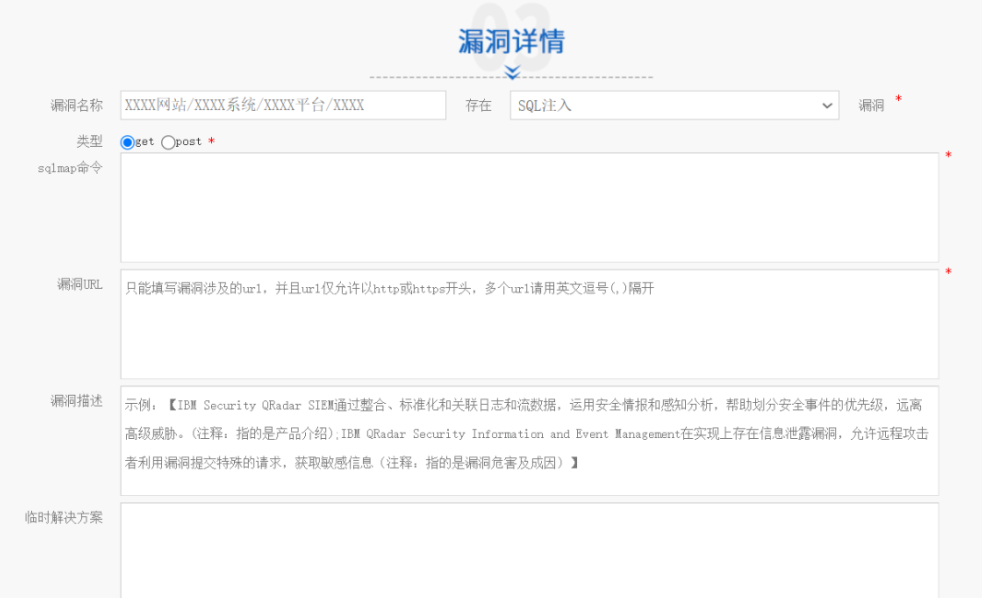Screen dimensions: 982x598
Task: Click the 类型 label
Action: (90, 142)
